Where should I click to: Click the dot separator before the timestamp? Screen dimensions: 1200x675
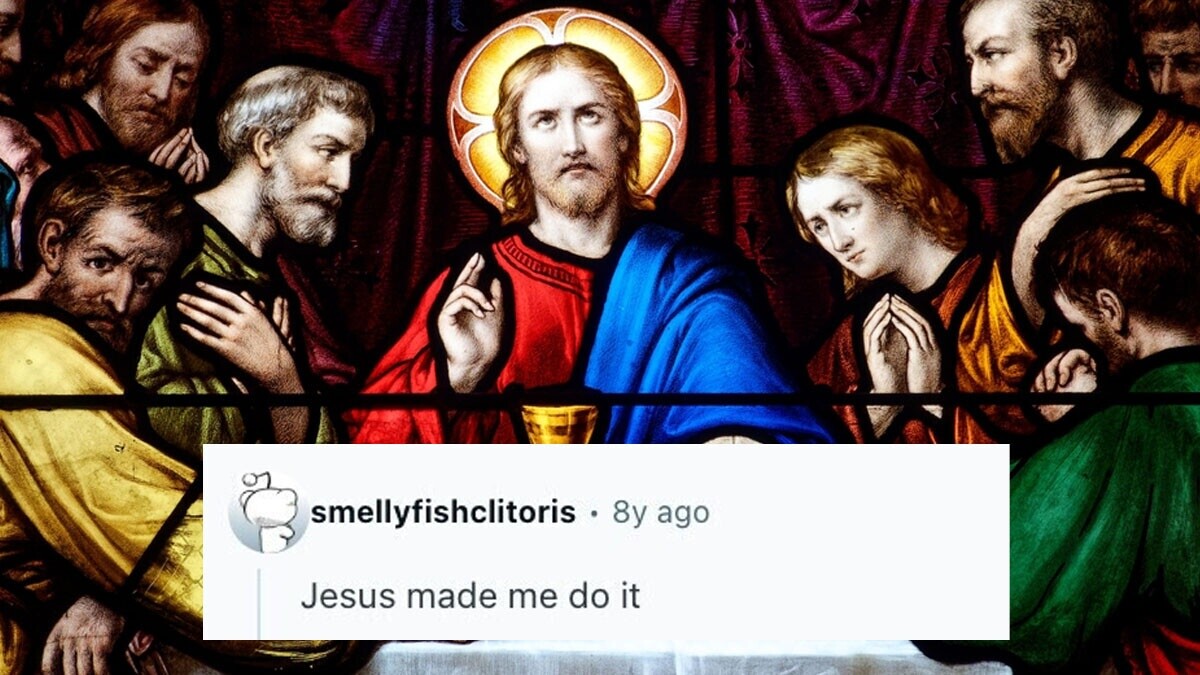(594, 514)
